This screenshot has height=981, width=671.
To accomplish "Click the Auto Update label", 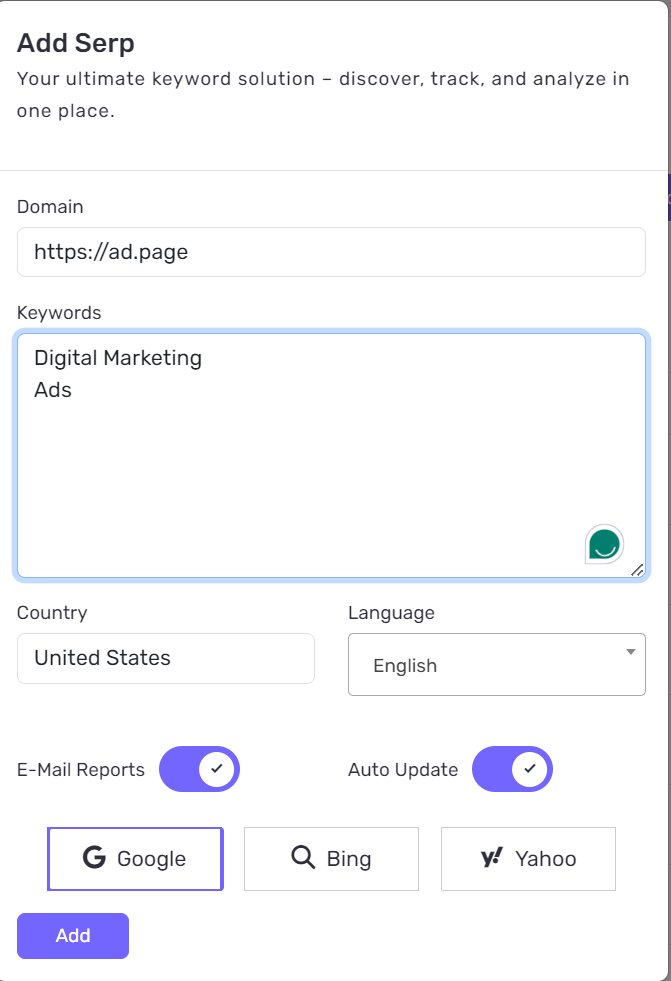I will [x=403, y=770].
